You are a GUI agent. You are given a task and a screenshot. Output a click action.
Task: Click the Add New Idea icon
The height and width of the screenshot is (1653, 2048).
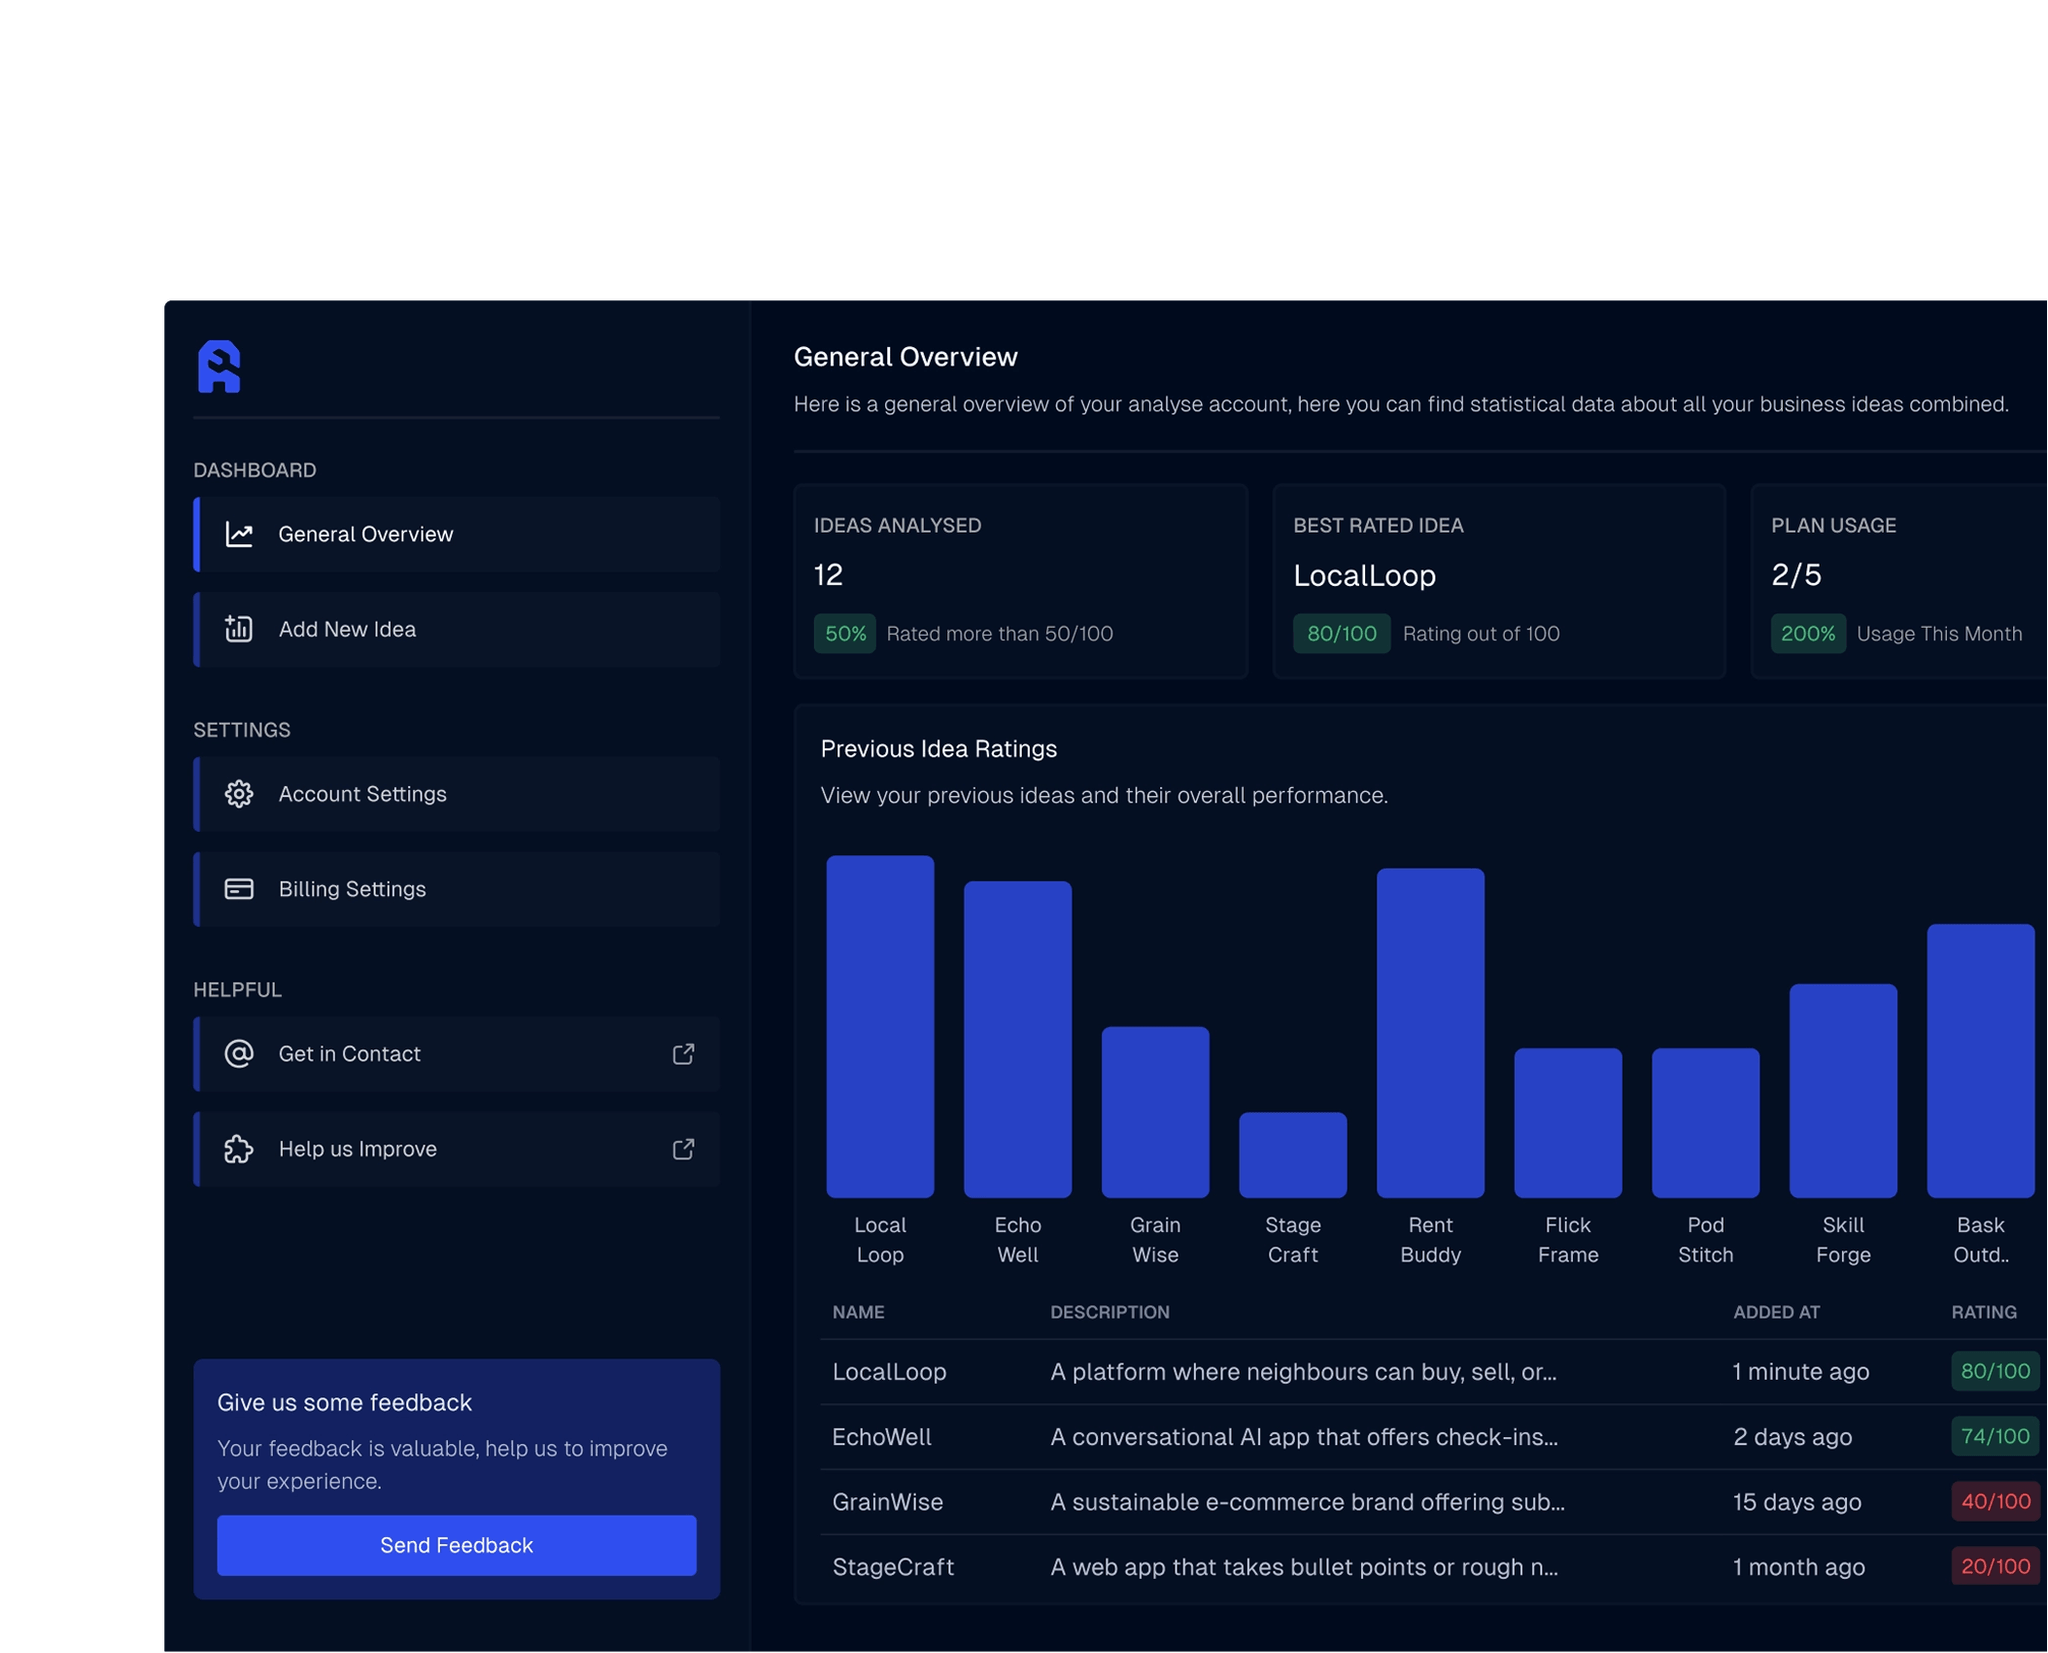pyautogui.click(x=239, y=629)
